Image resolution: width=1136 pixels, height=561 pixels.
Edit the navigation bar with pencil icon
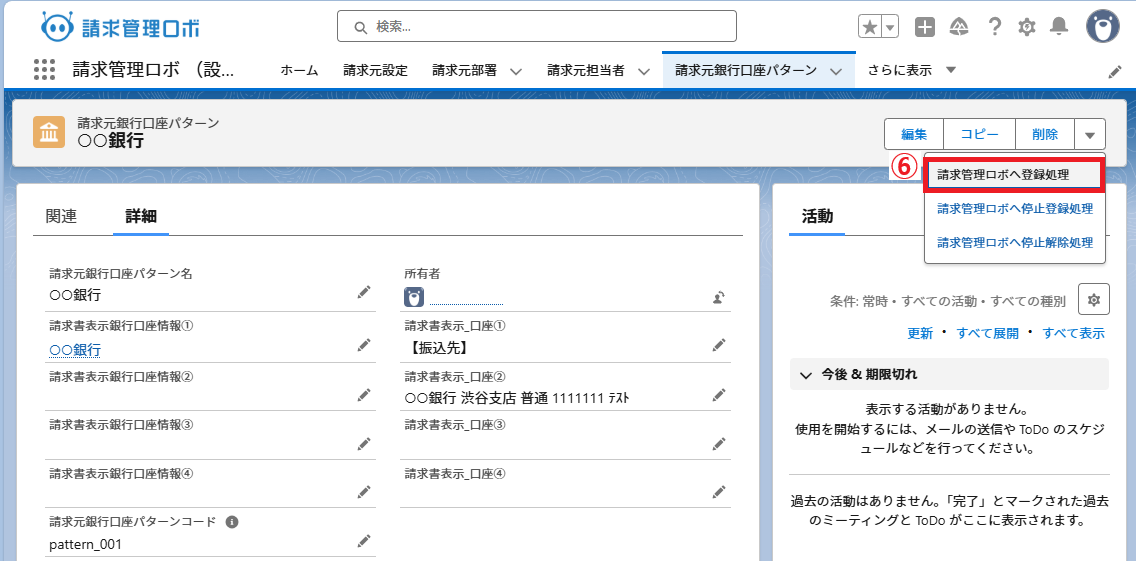tap(1115, 71)
